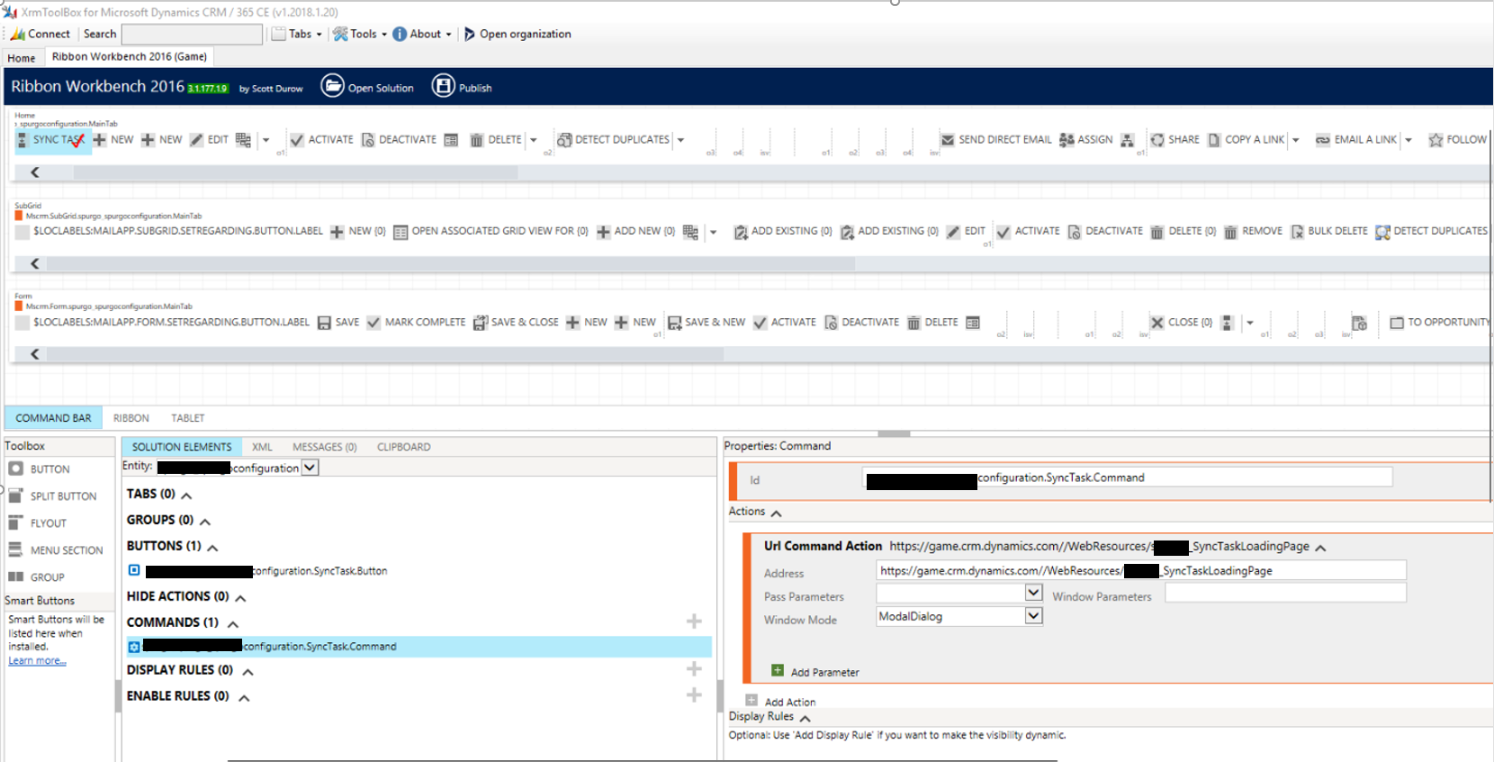Open the Tools menu

coord(359,34)
